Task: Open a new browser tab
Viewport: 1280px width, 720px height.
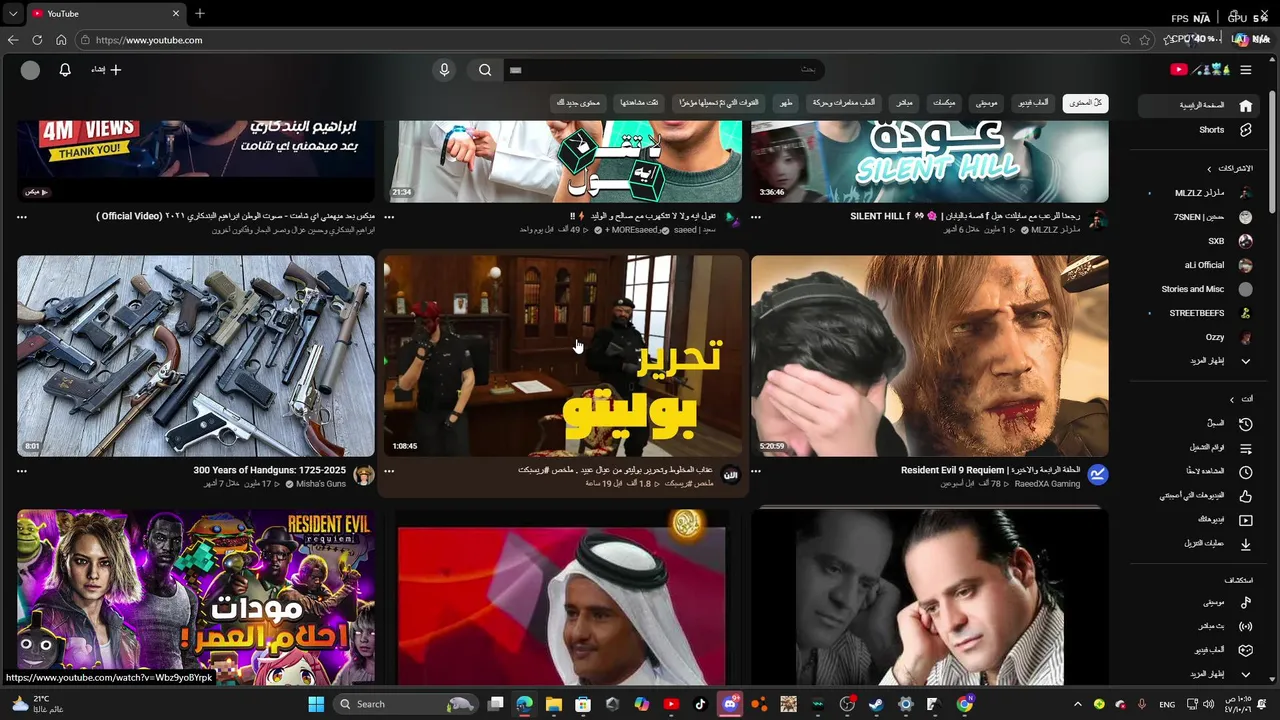Action: (x=199, y=13)
